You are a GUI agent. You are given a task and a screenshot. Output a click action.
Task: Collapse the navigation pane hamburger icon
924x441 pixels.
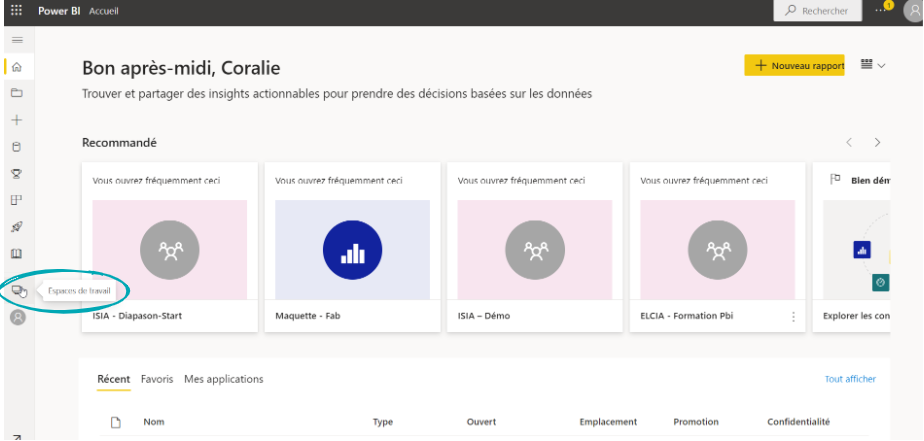(x=16, y=39)
